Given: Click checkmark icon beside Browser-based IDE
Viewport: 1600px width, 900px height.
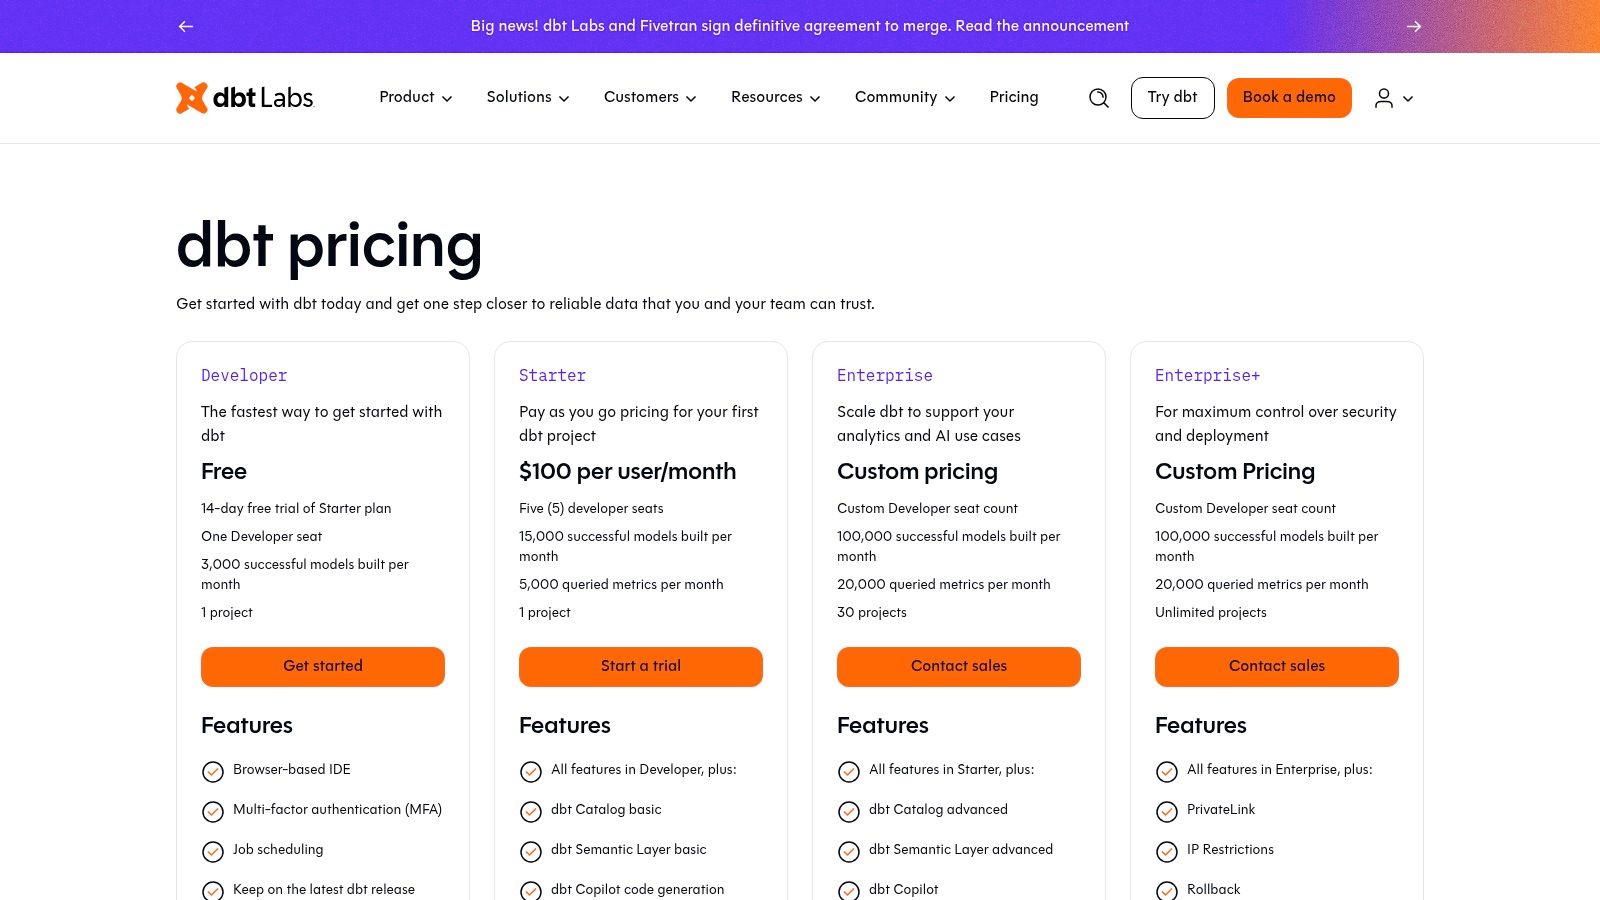Looking at the screenshot, I should click(x=213, y=771).
